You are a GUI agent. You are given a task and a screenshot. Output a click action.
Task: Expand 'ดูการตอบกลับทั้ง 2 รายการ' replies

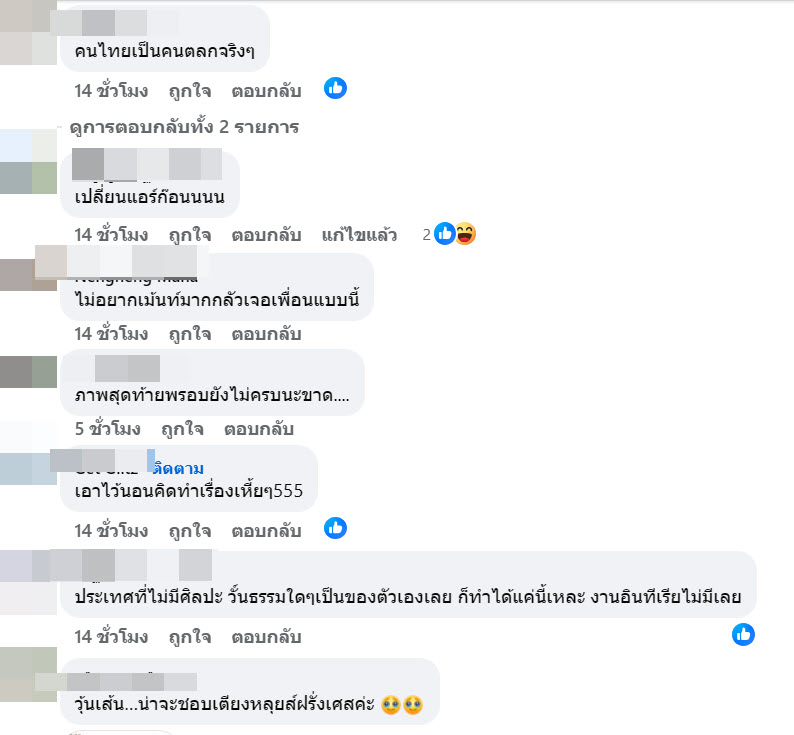coord(184,127)
